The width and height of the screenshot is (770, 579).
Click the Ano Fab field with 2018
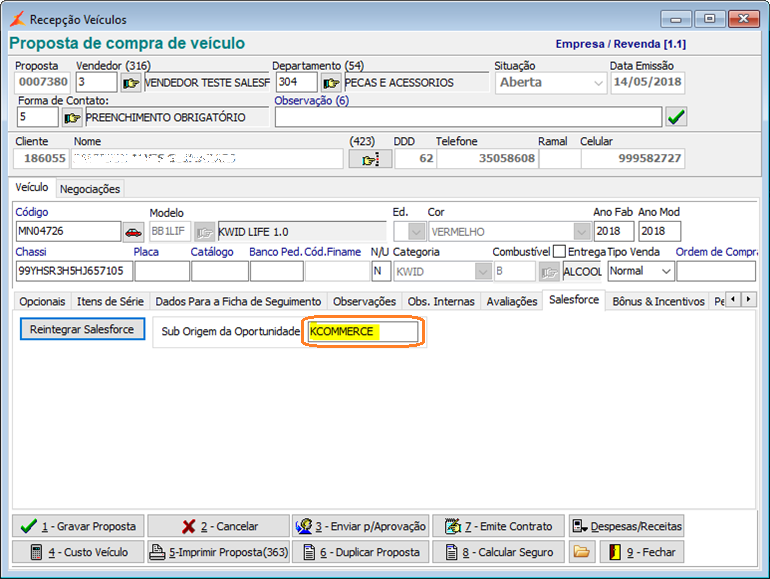[x=613, y=231]
